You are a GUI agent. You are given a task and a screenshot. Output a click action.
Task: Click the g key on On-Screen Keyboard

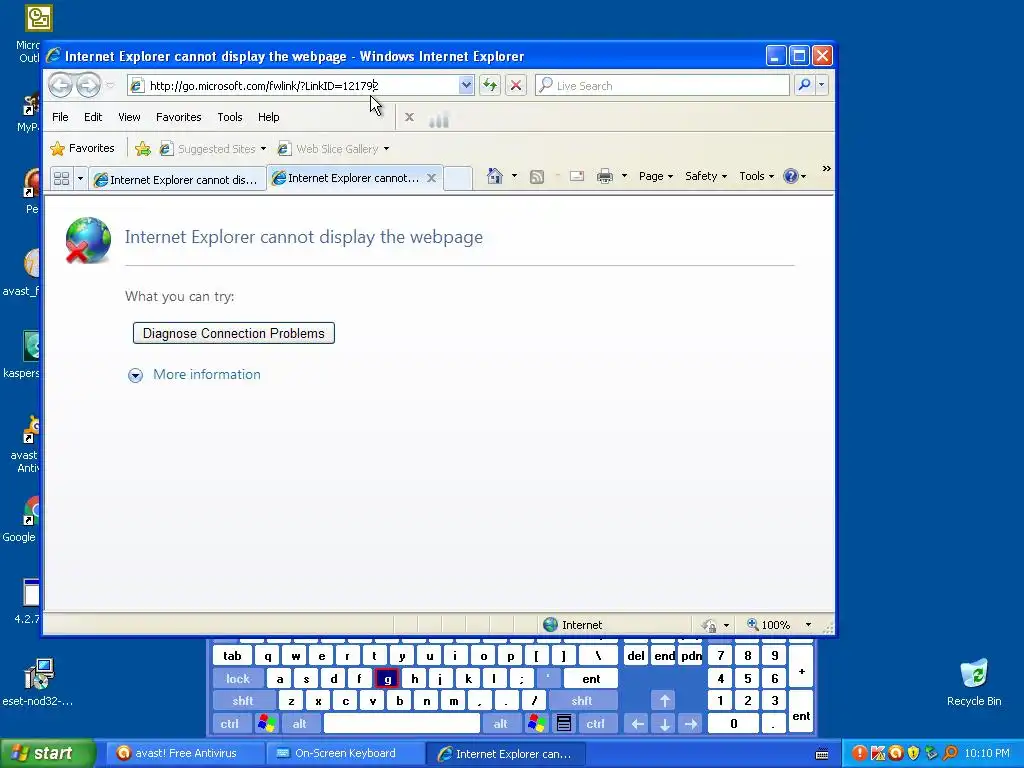(x=387, y=679)
